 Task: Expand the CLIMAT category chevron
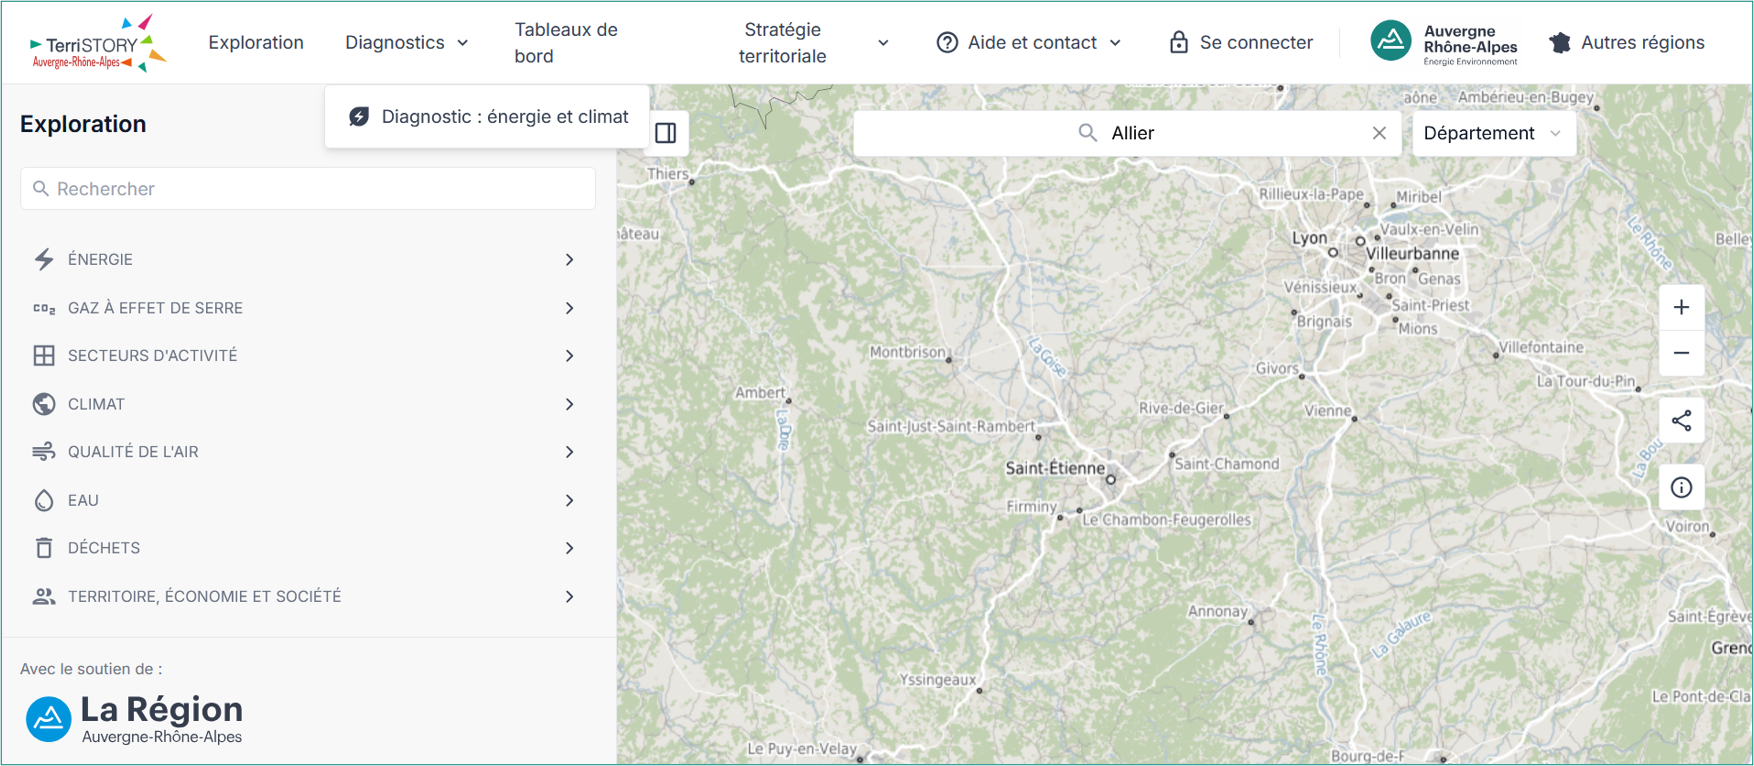tap(569, 404)
